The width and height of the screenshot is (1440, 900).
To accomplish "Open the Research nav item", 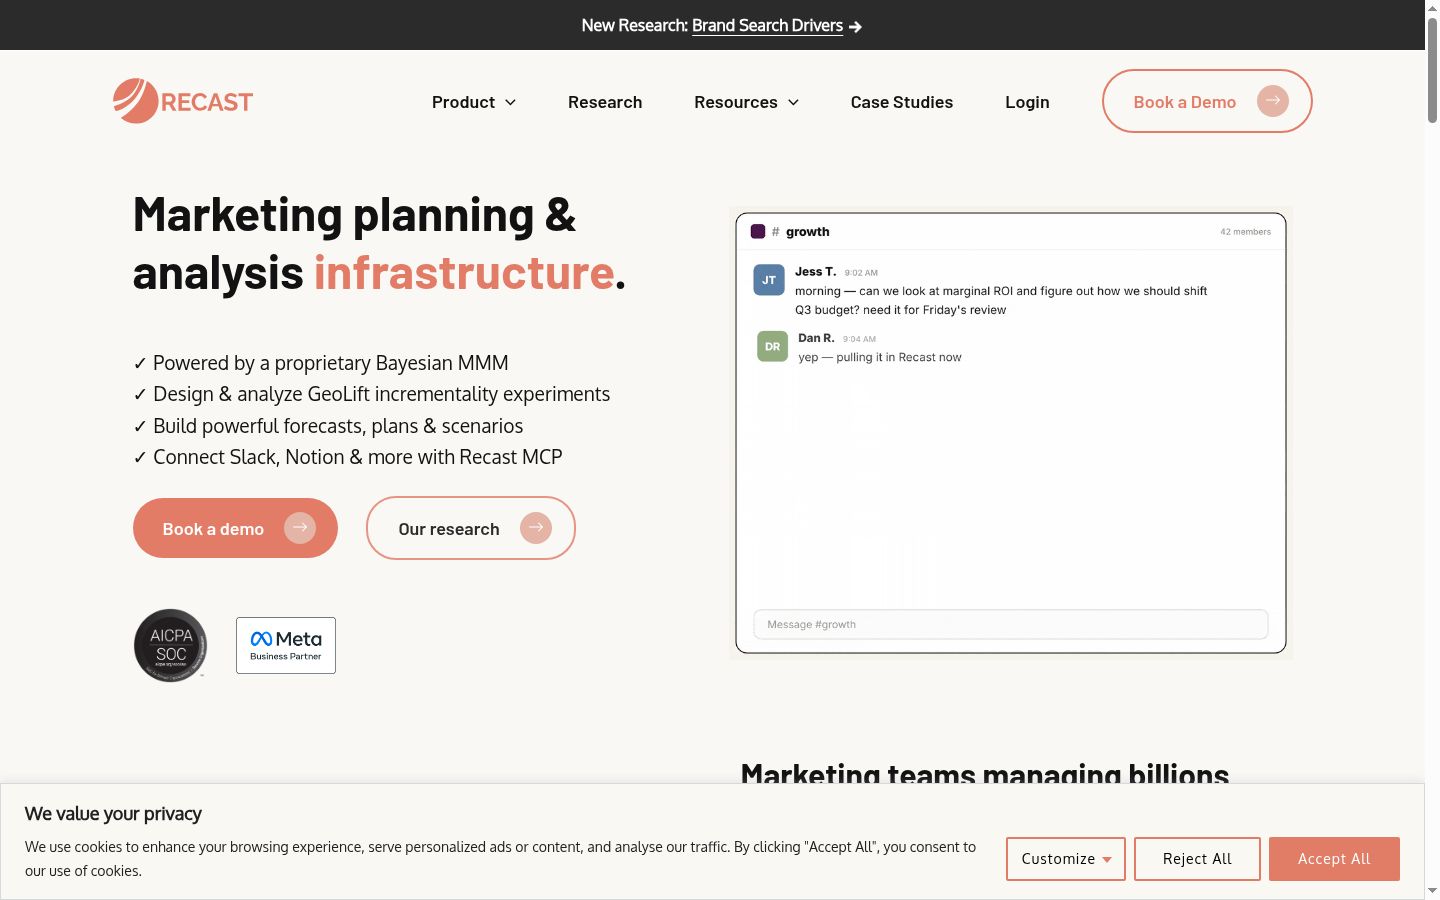I will 605,102.
